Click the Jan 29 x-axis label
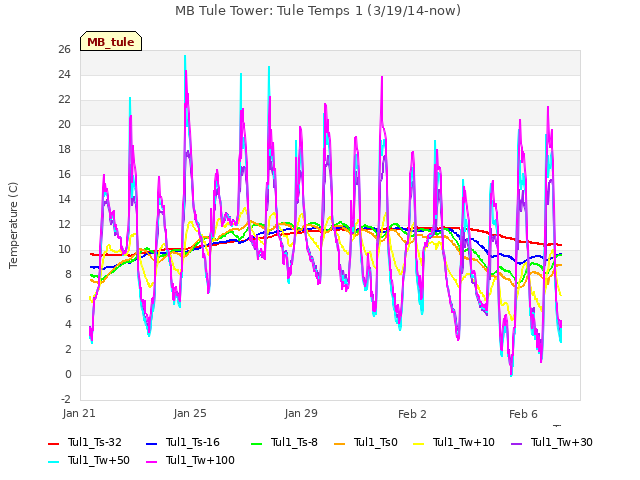The image size is (640, 480). tap(301, 413)
